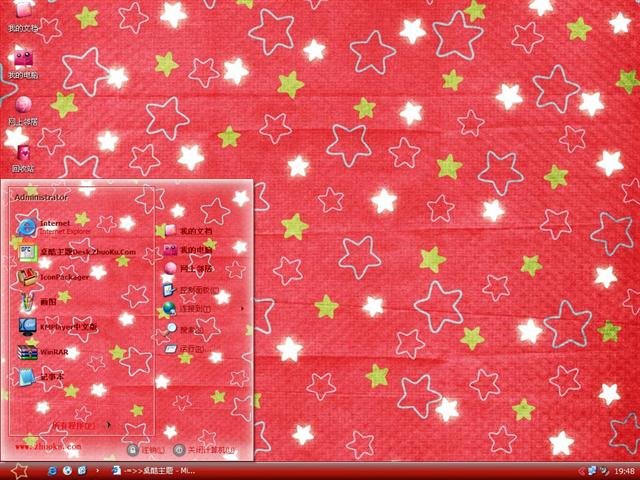Viewport: 640px width, 480px height.
Task: Launch the 桌酷主题 DeskZhuoKu.Com entry
Action: click(76, 252)
